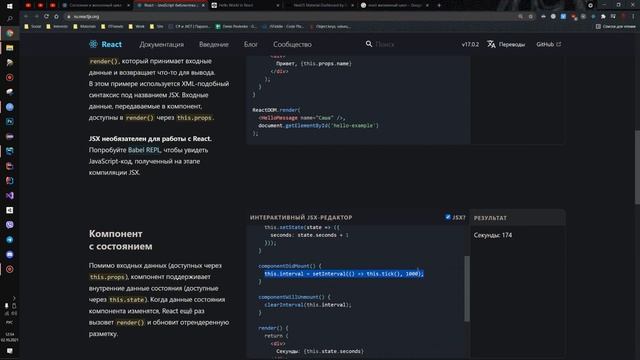Viewport: 640px width, 360px height.
Task: Click the search magnifier icon in site header
Action: coord(369,44)
